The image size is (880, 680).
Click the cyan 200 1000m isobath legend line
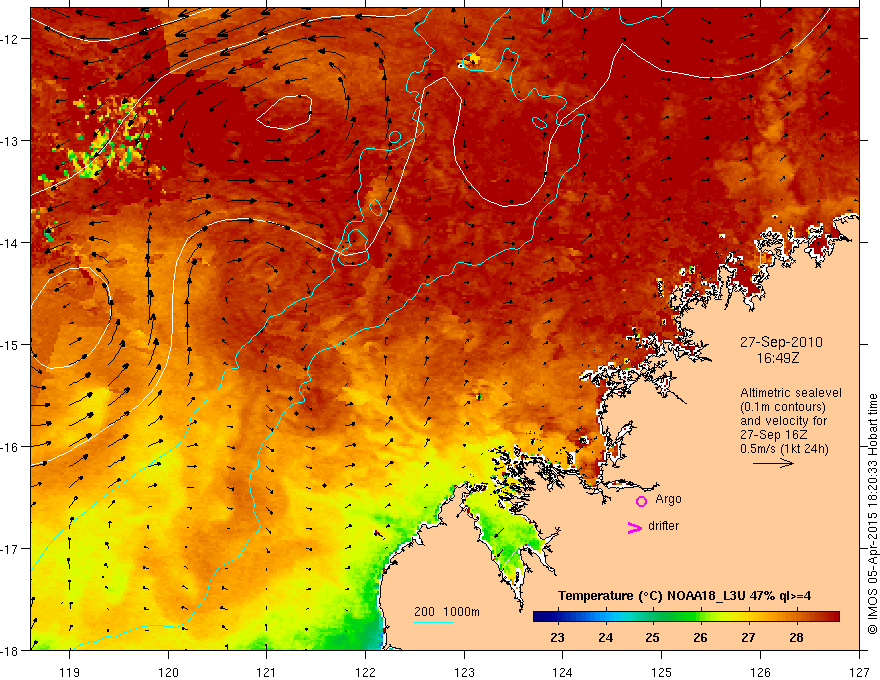pos(434,622)
